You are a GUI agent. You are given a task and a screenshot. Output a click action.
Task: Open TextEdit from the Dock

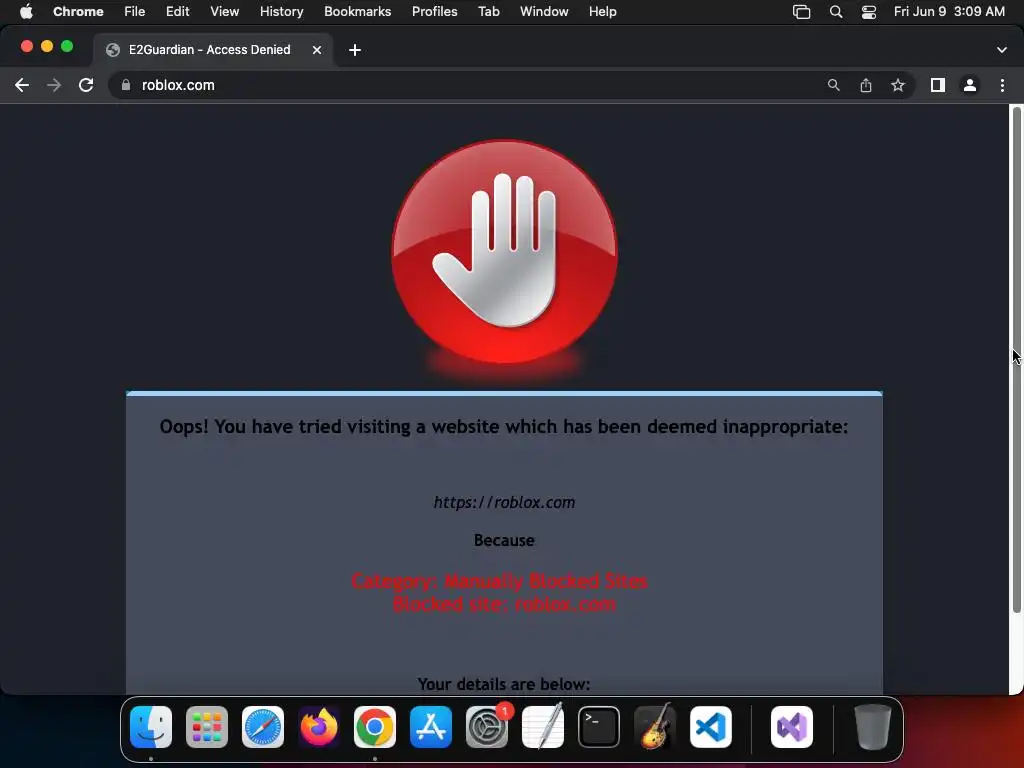coord(543,727)
